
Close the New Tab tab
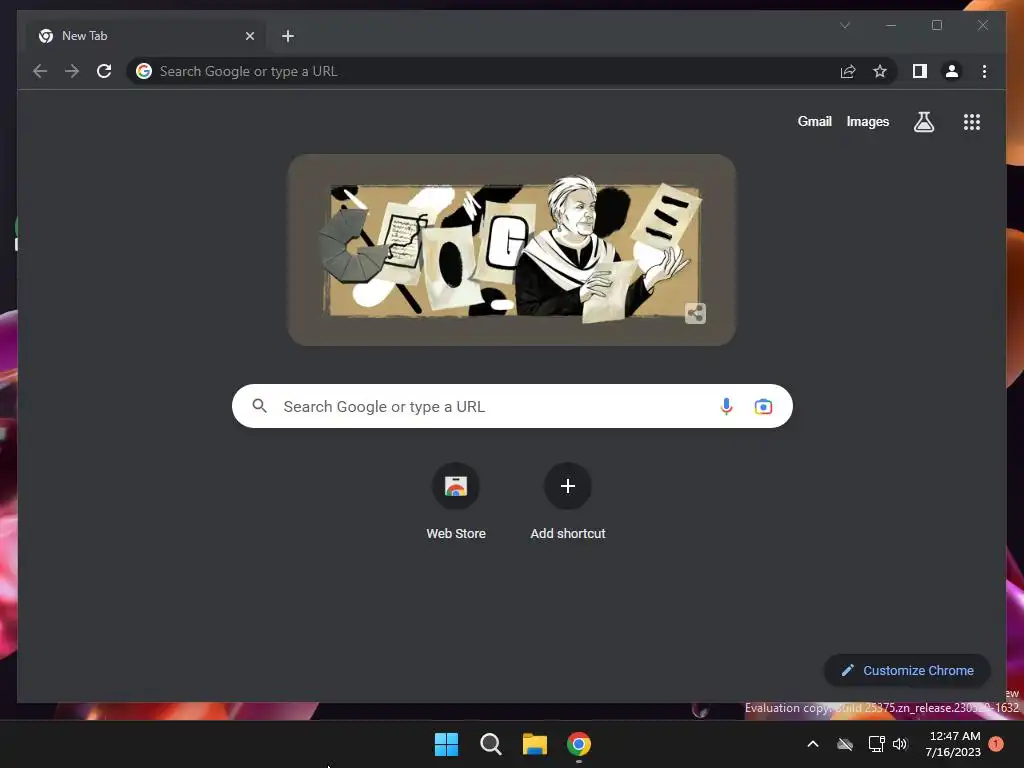(249, 36)
